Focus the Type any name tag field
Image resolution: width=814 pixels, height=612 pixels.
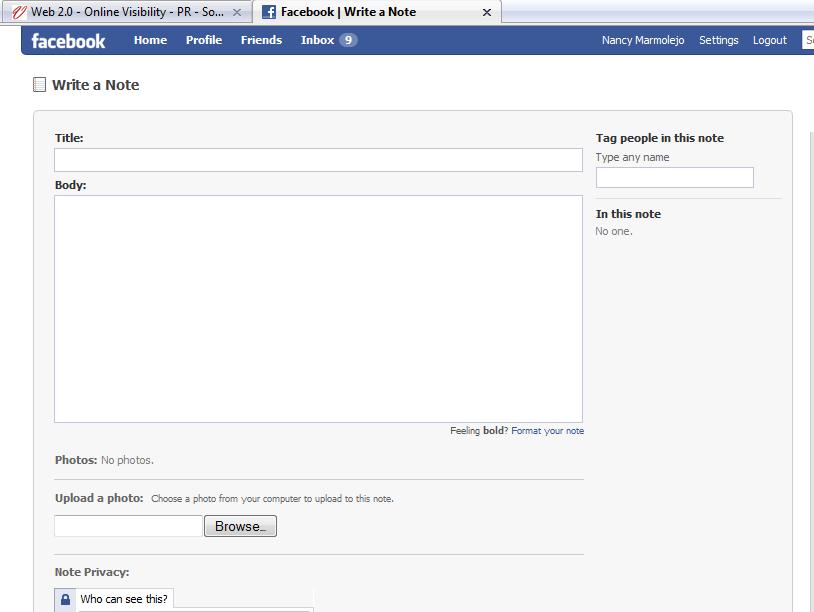click(674, 178)
